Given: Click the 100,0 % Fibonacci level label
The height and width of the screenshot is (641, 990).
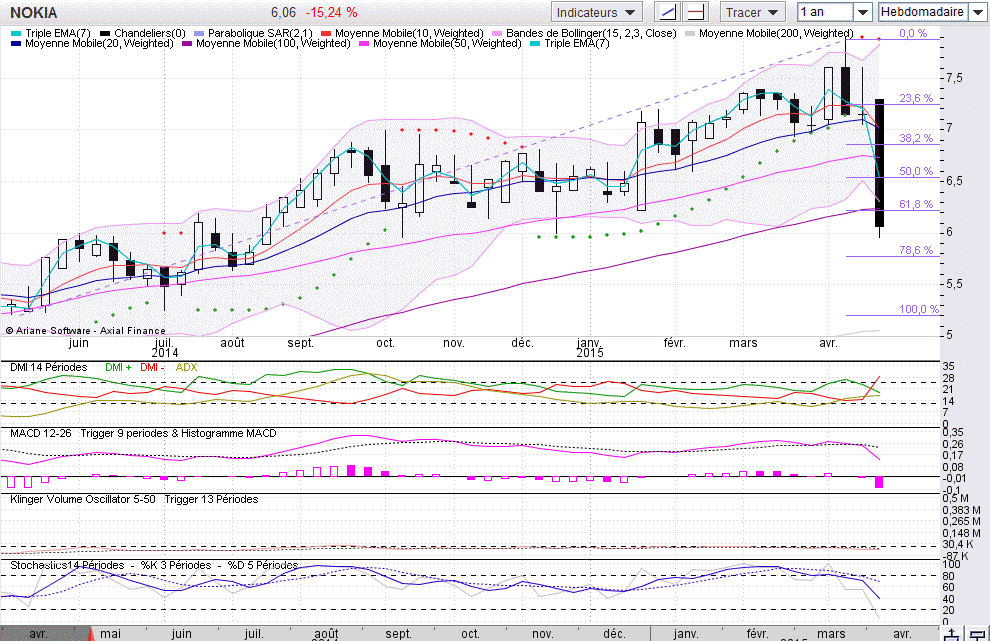Looking at the screenshot, I should 919,309.
